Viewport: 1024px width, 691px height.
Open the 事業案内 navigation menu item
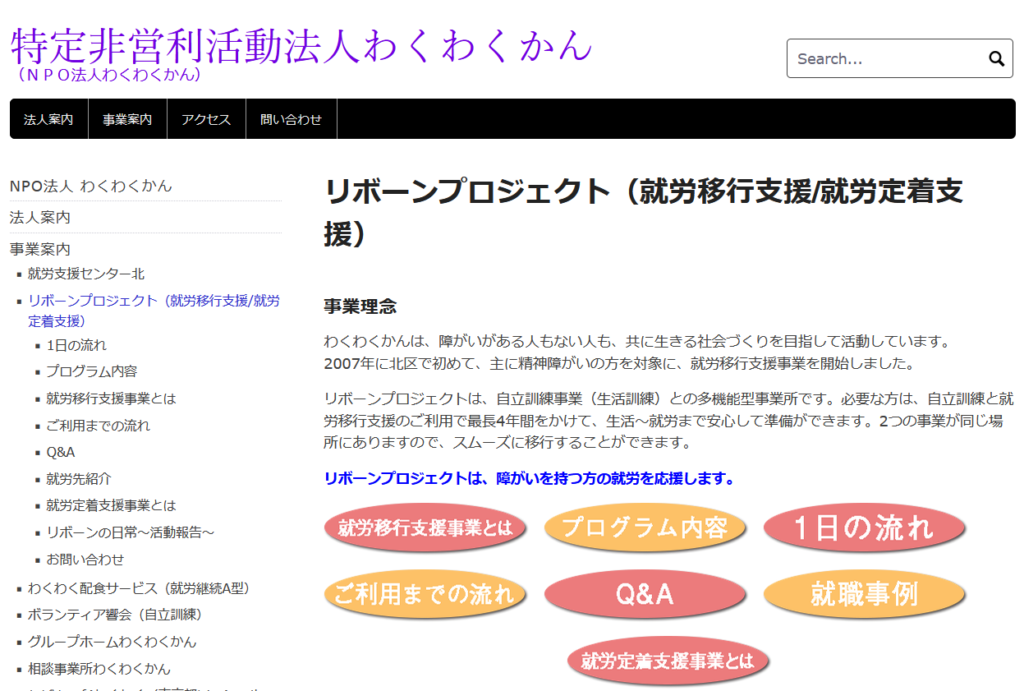tap(127, 119)
